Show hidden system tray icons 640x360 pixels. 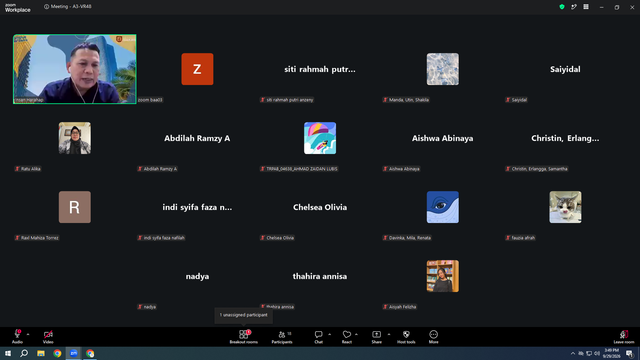tap(573, 353)
